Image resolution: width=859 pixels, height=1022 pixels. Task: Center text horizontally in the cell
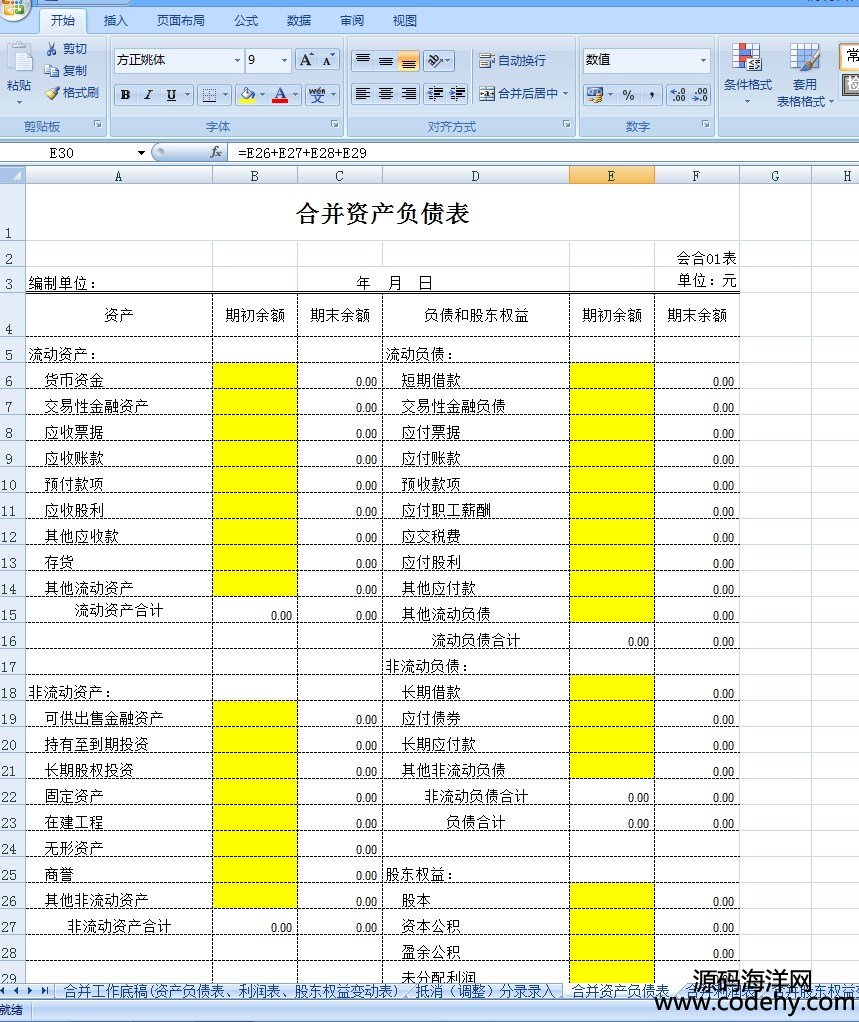(x=386, y=94)
